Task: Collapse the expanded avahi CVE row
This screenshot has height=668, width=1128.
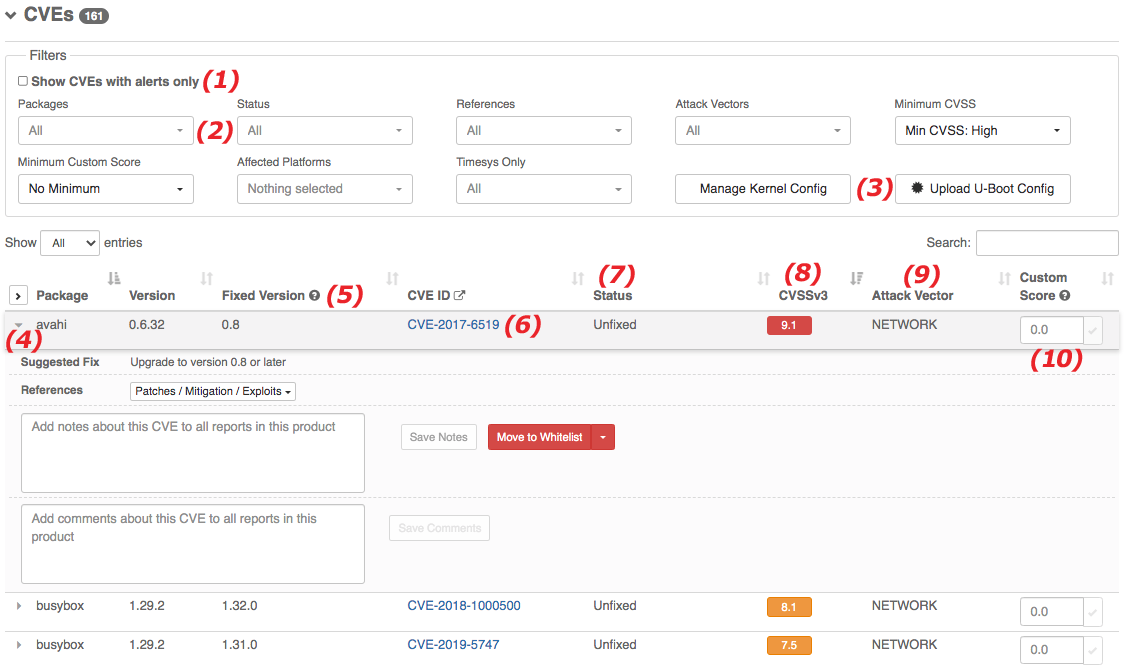Action: point(17,324)
